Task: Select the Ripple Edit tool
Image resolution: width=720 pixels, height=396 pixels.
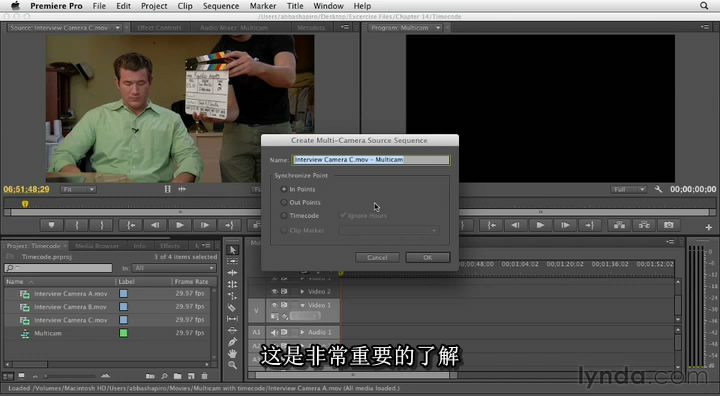Action: tap(233, 273)
